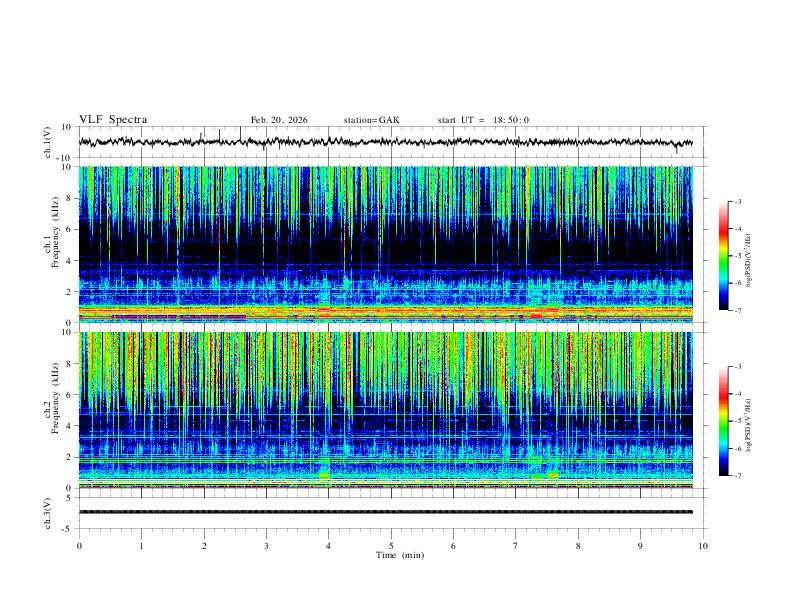Image resolution: width=792 pixels, height=612 pixels.
Task: Click time axis tick label '1'
Action: pos(142,546)
